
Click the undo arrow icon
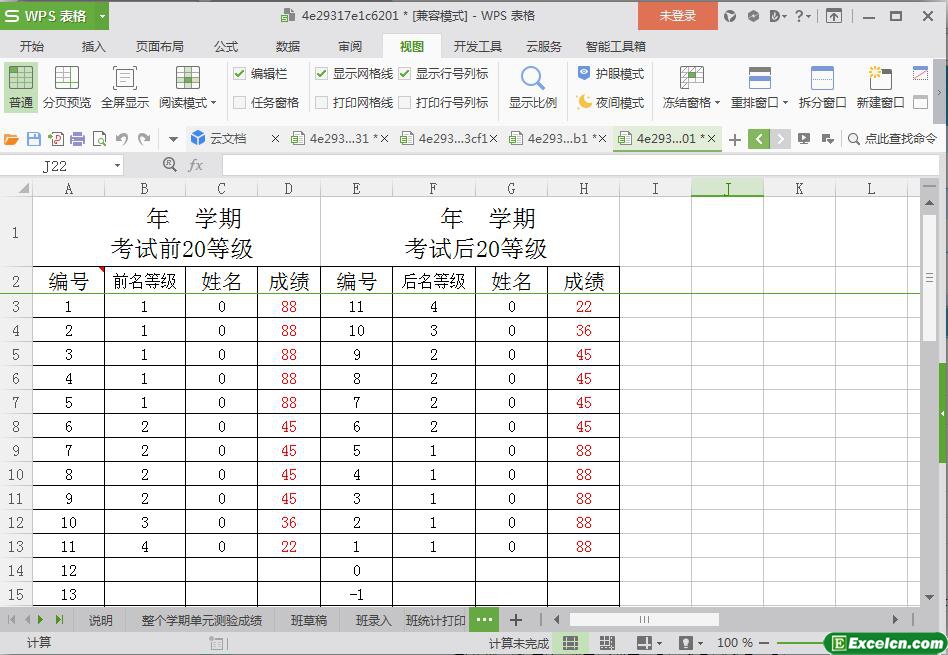121,139
